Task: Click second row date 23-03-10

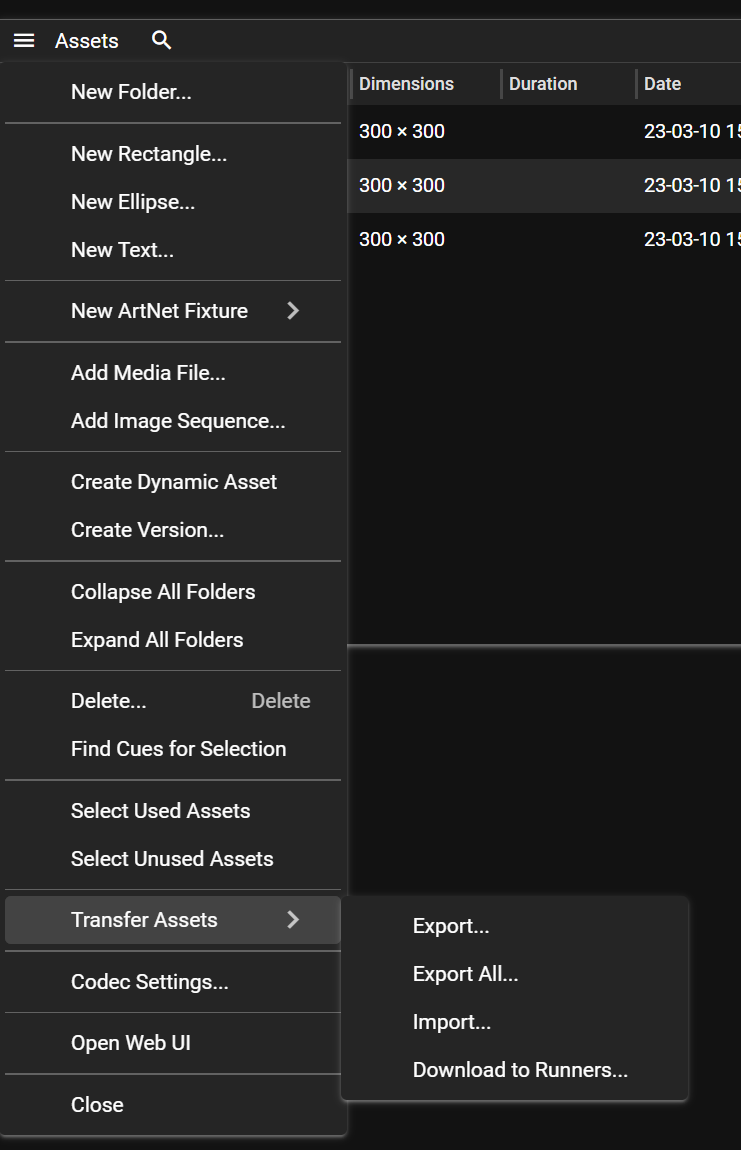Action: pos(692,186)
